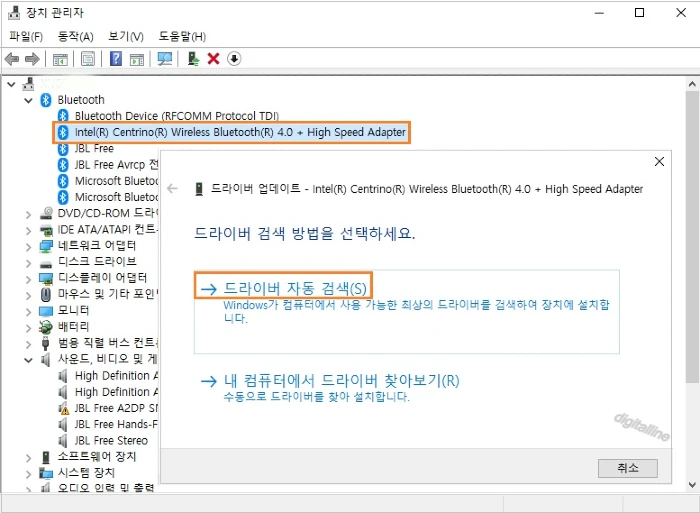Maximize the 장치 관리자 window
700x513 pixels.
pos(639,13)
